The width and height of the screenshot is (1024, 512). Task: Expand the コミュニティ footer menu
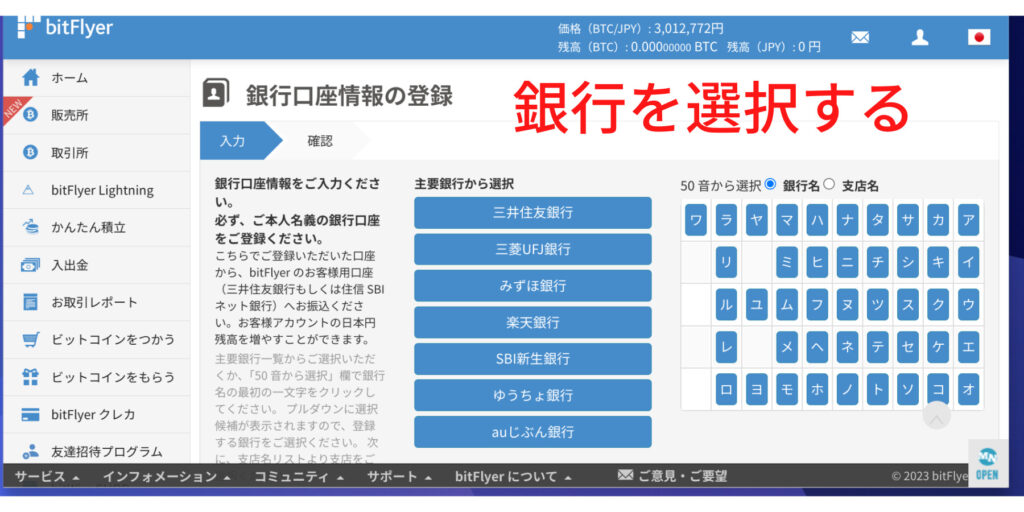coord(299,477)
